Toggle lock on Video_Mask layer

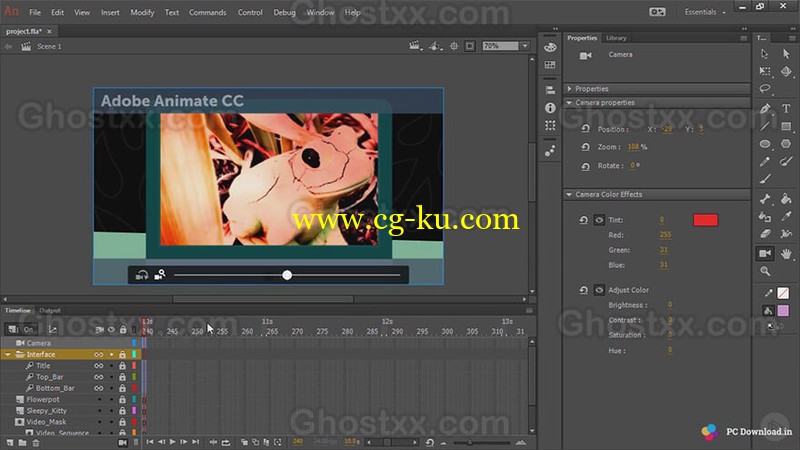(122, 422)
